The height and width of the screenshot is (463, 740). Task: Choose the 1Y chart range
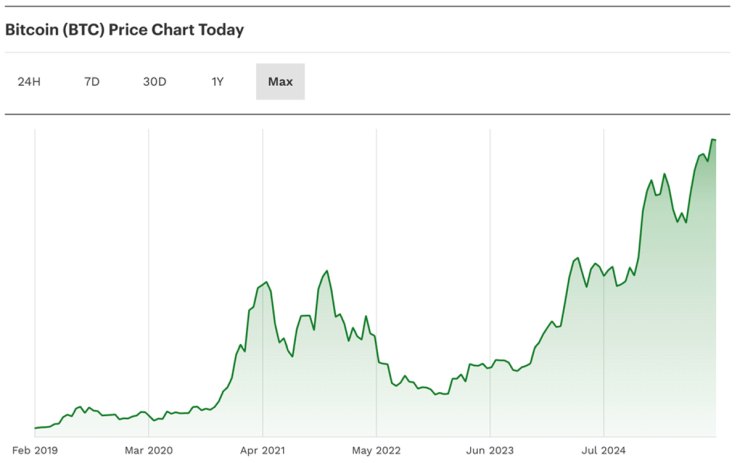point(217,82)
